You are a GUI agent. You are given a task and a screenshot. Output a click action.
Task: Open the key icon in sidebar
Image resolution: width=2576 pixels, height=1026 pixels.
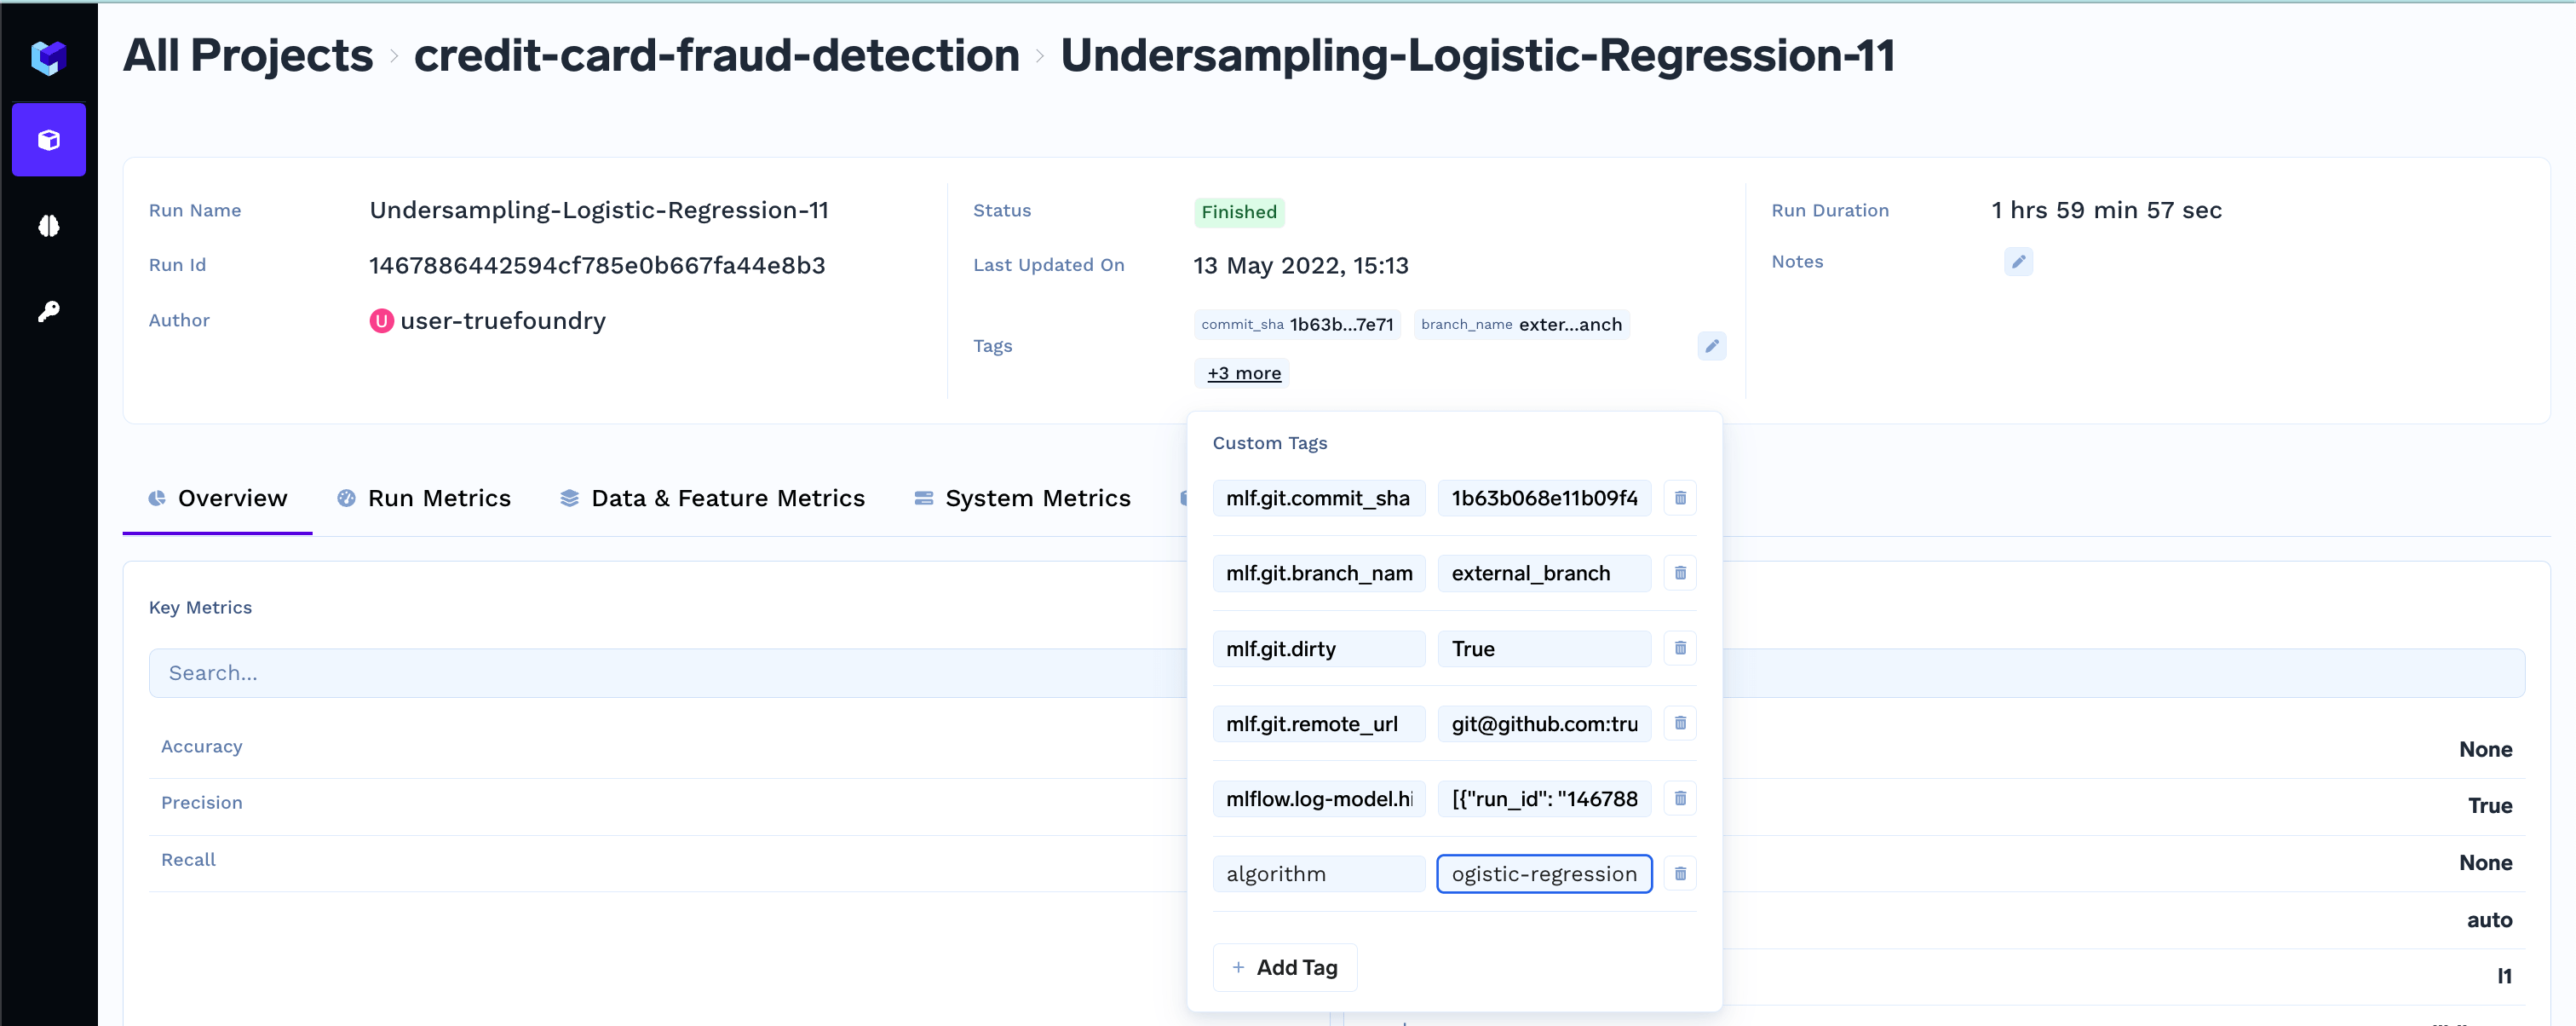coord(48,312)
